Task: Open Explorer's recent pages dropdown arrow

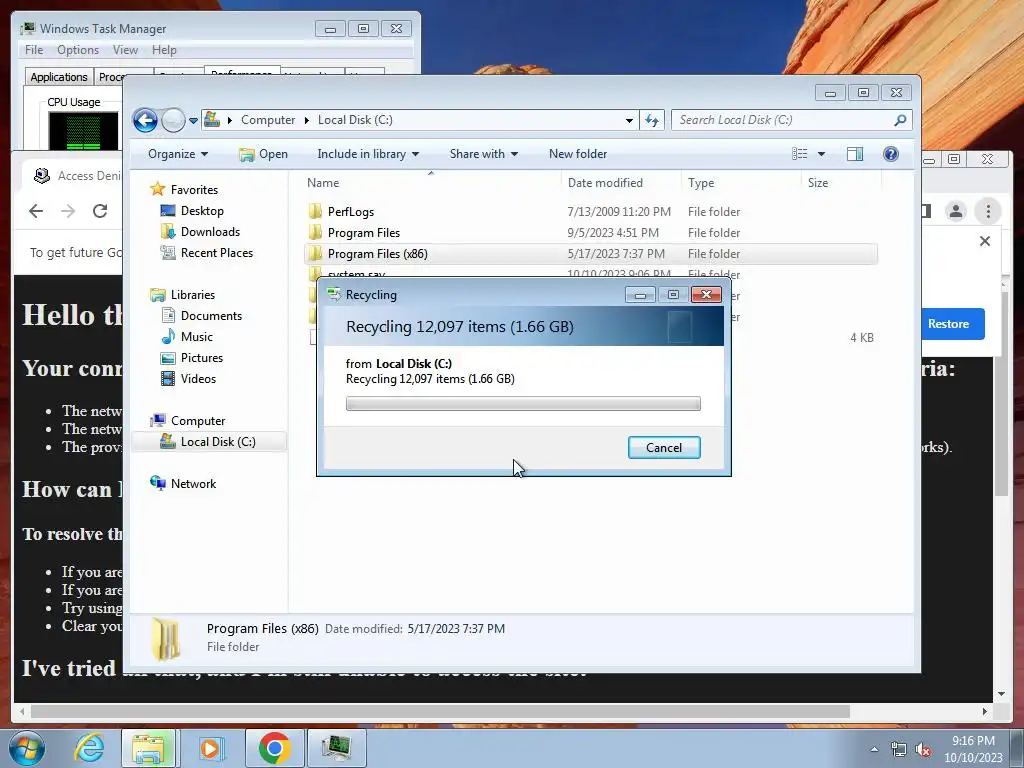Action: pyautogui.click(x=193, y=121)
